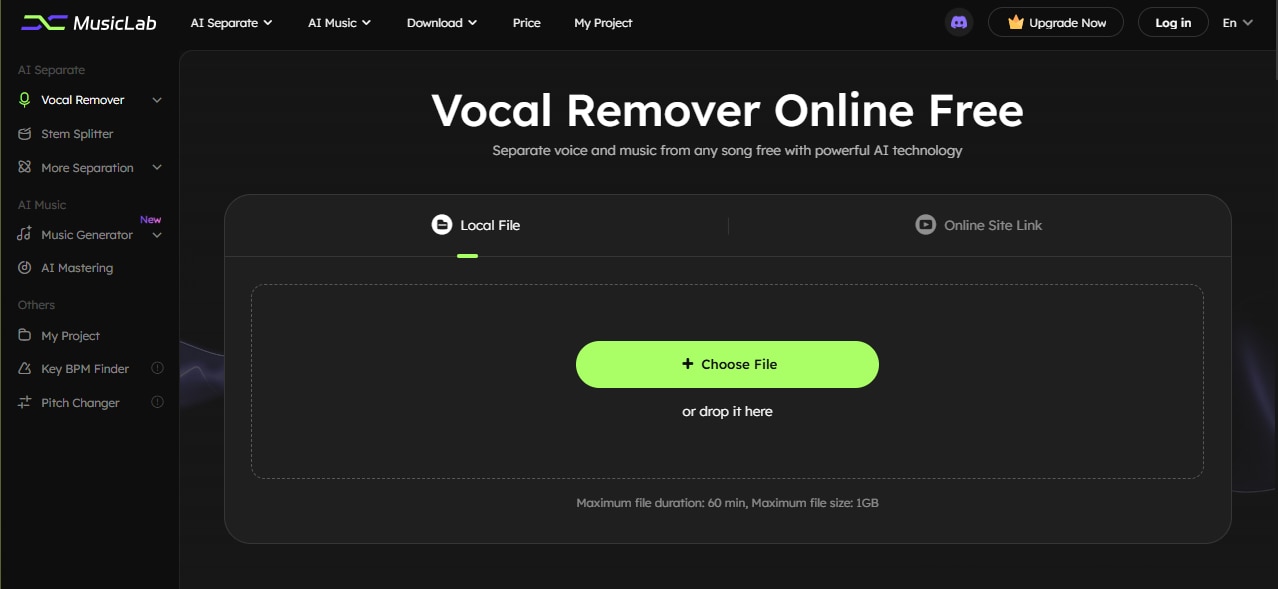Select Vocal Remover in the sidebar
Screen dimensions: 1278x589
pyautogui.click(x=82, y=99)
